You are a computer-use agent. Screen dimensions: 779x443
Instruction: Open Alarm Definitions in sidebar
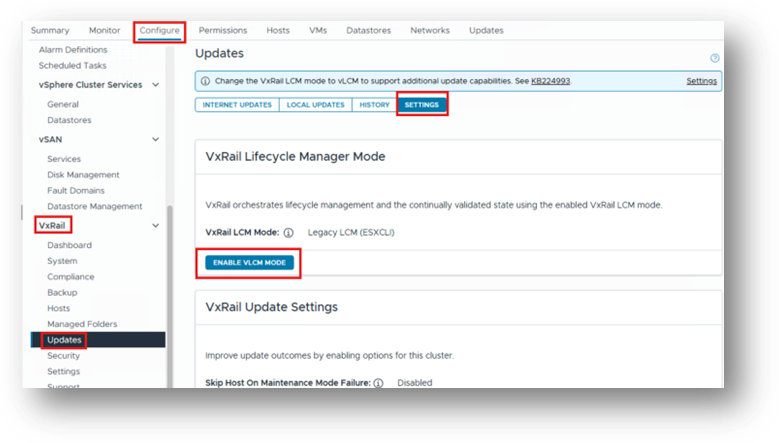[73, 50]
